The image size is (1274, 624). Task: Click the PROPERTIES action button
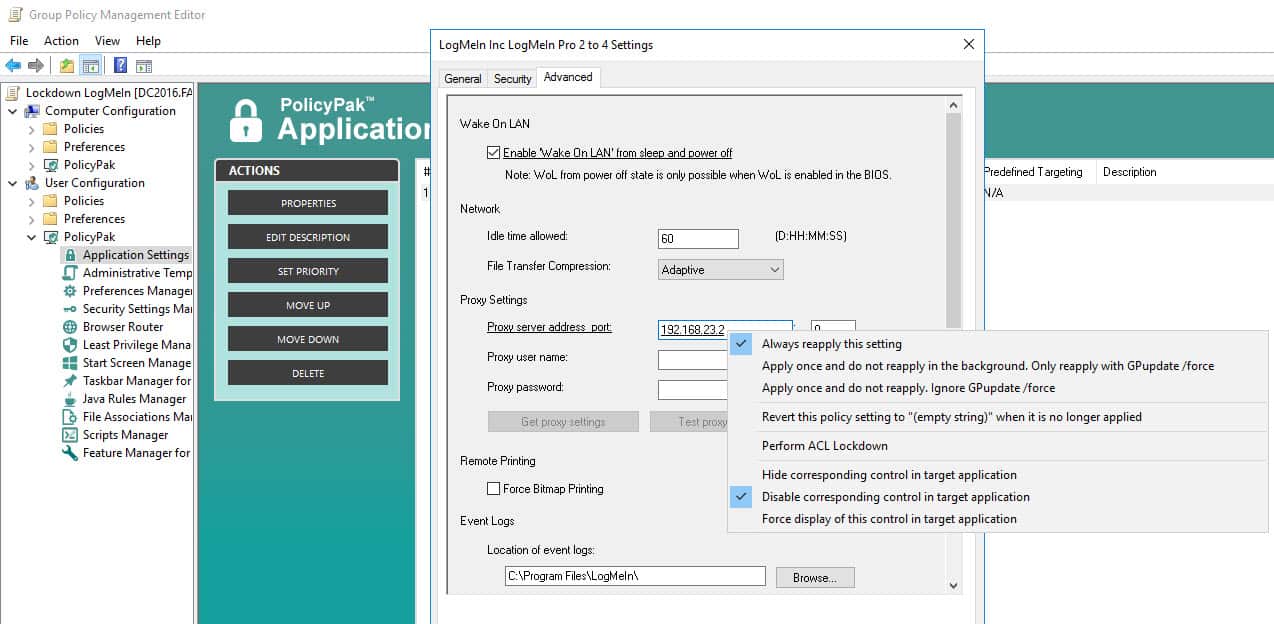click(308, 203)
